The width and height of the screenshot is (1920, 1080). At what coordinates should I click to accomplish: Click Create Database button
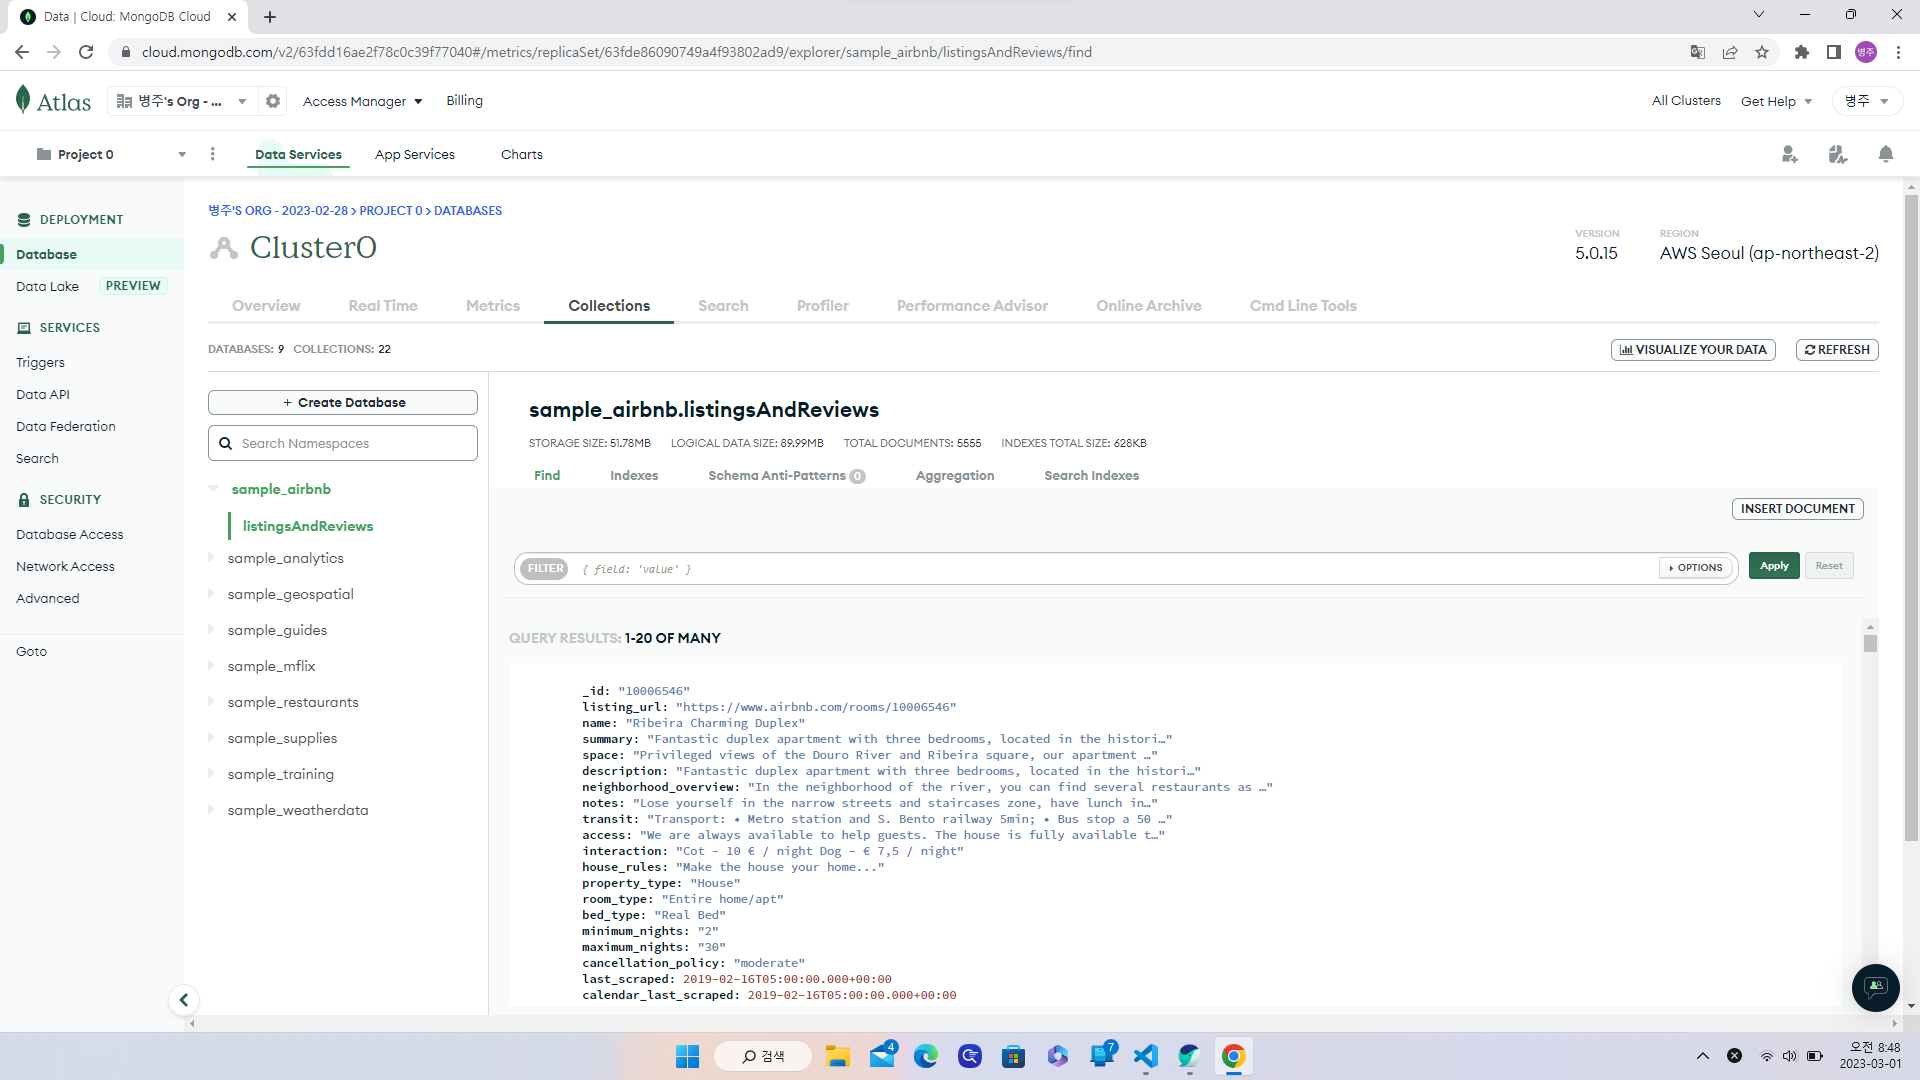point(343,402)
